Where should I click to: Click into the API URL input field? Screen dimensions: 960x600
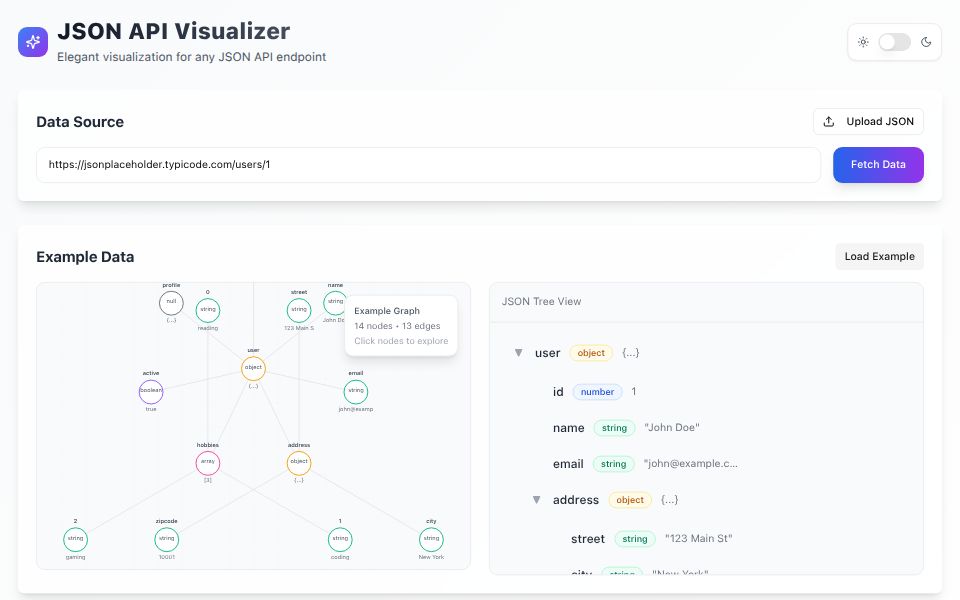(428, 165)
